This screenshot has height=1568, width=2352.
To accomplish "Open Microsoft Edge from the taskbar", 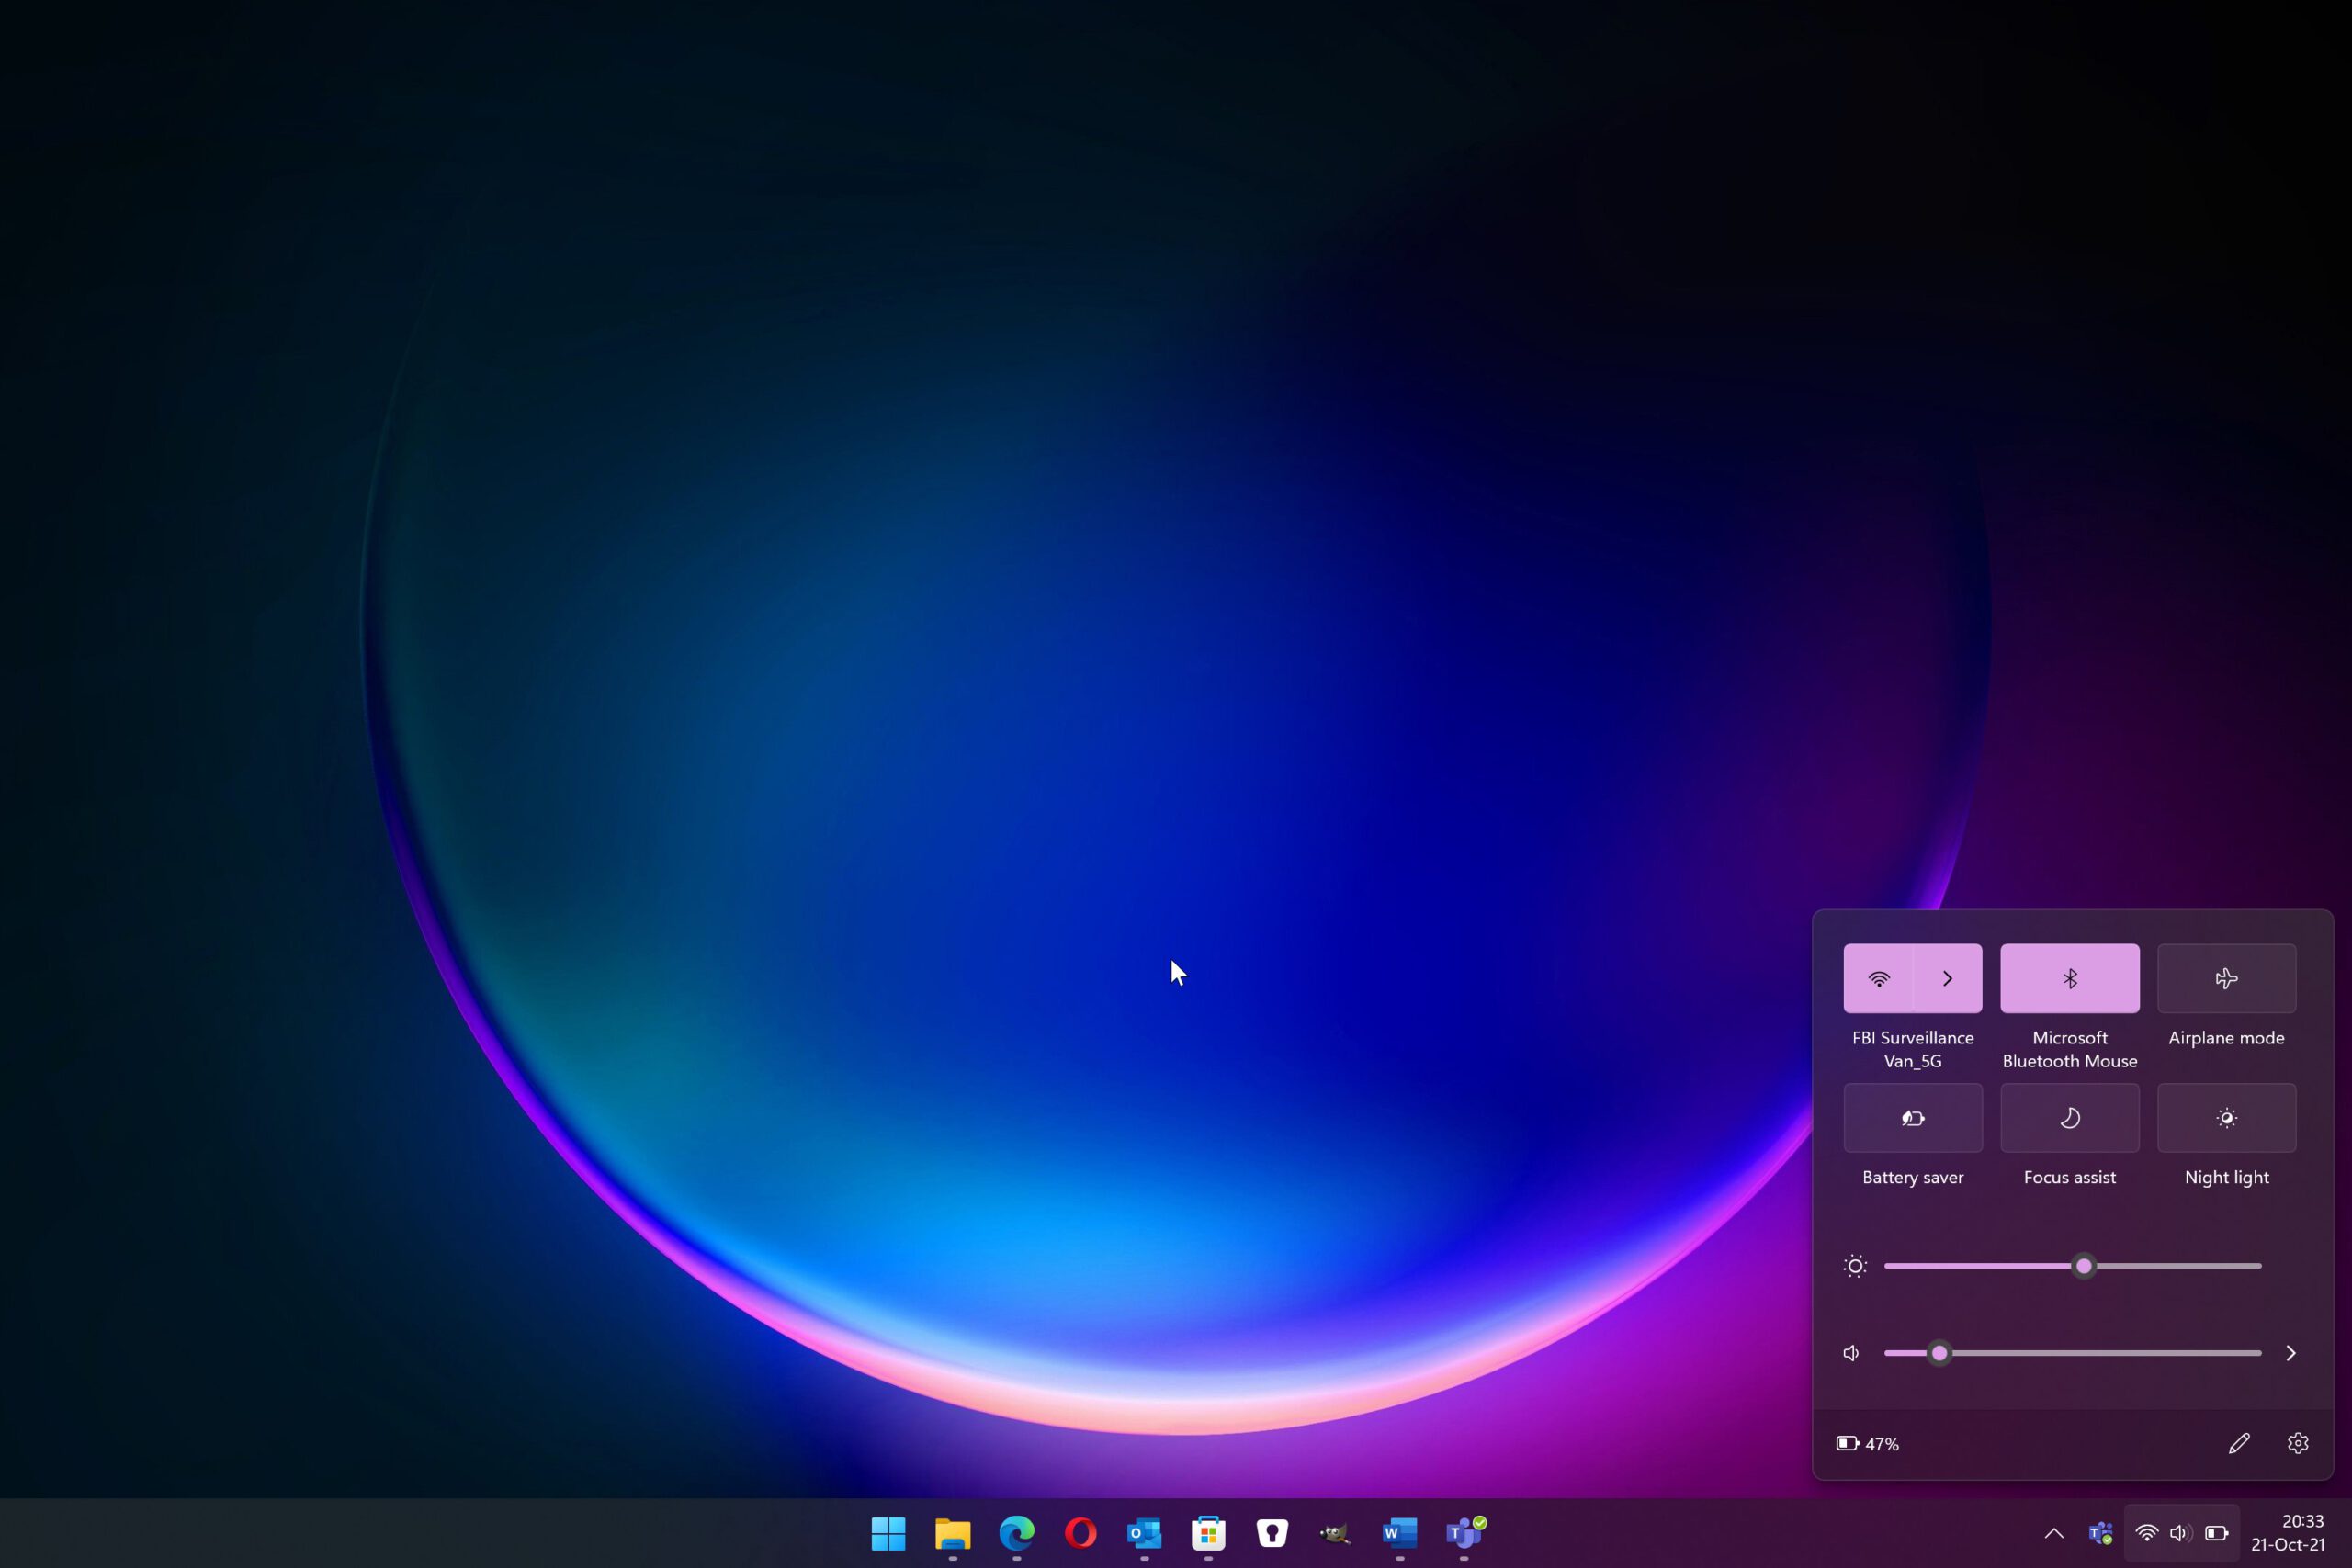I will pyautogui.click(x=1016, y=1533).
